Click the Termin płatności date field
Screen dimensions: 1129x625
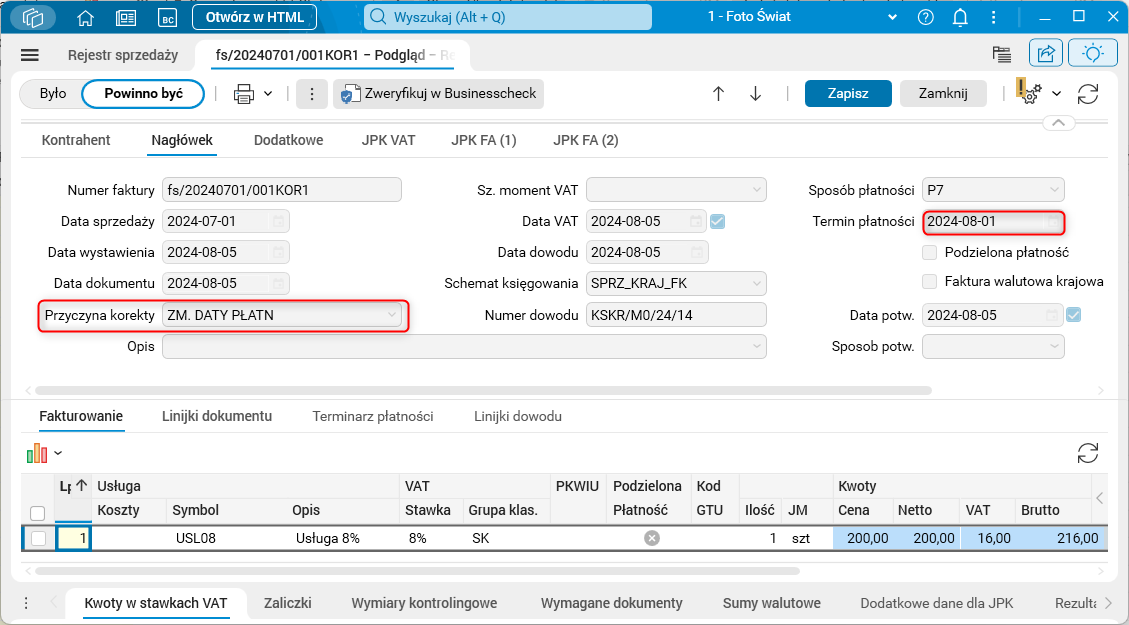(x=993, y=222)
